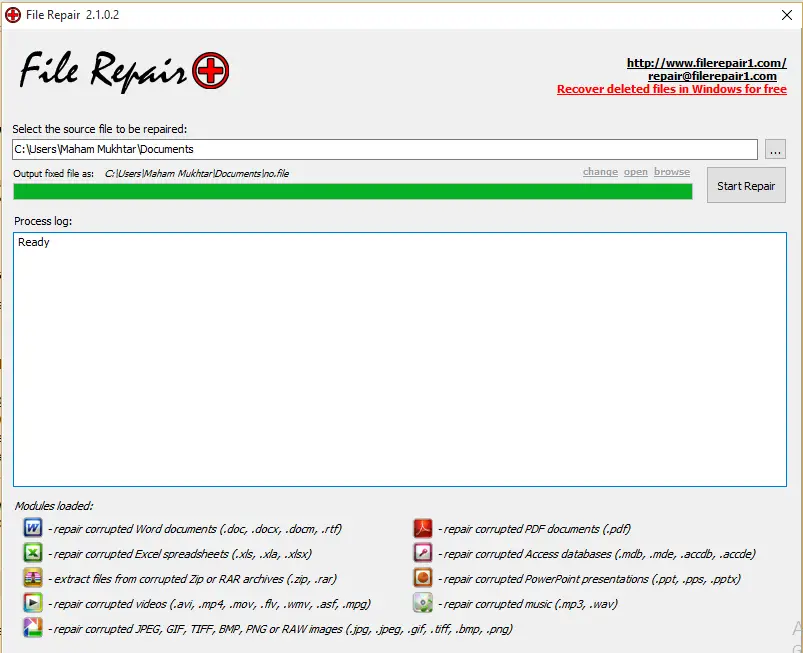Click the image repair module icon
The height and width of the screenshot is (653, 803).
[33, 628]
